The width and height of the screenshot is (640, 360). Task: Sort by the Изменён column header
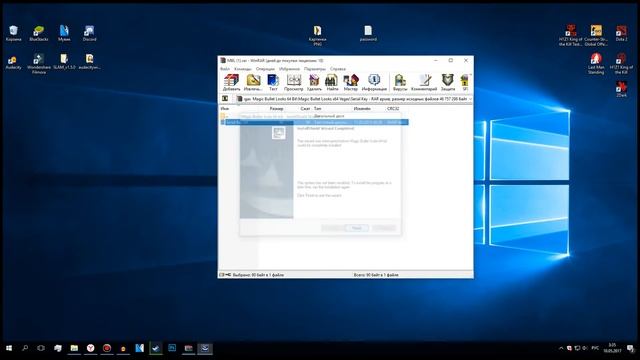[x=362, y=109]
